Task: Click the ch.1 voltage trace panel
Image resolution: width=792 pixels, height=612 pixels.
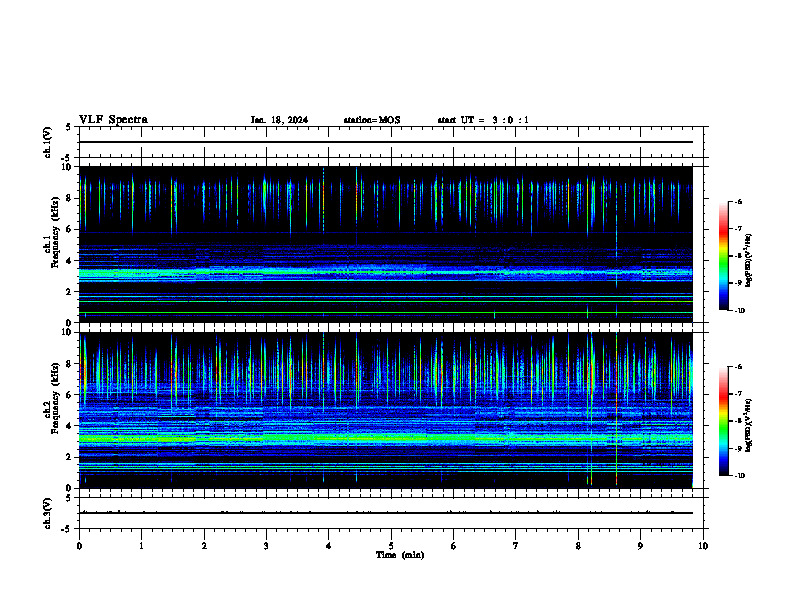Action: [x=391, y=142]
